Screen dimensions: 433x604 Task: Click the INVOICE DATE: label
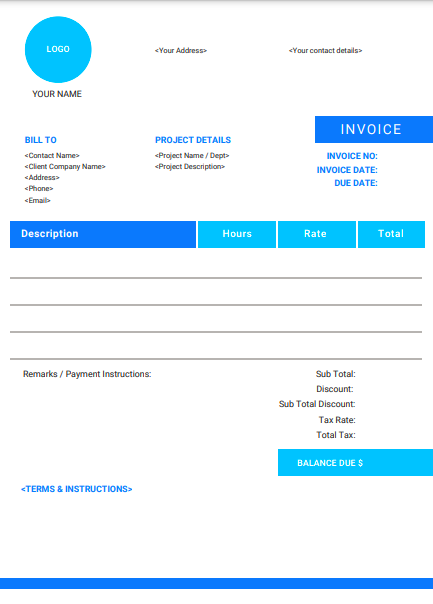point(347,170)
